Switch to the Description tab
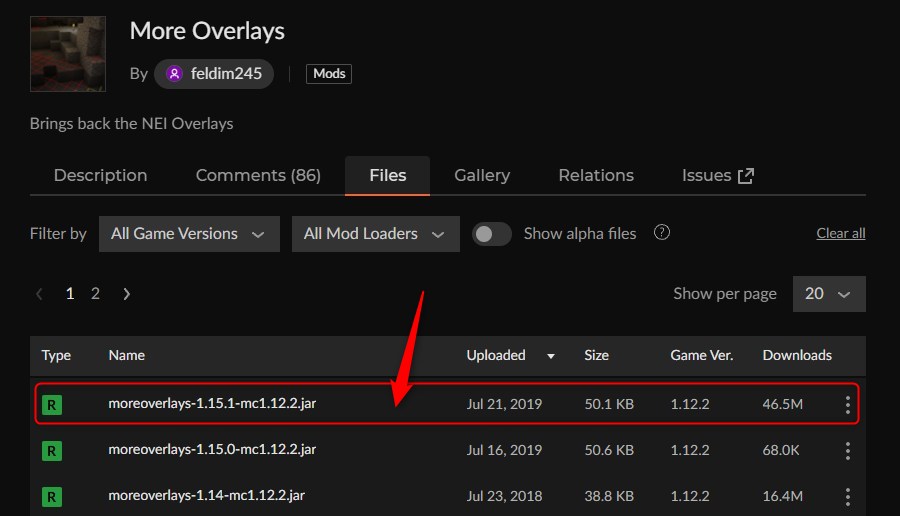 tap(100, 175)
